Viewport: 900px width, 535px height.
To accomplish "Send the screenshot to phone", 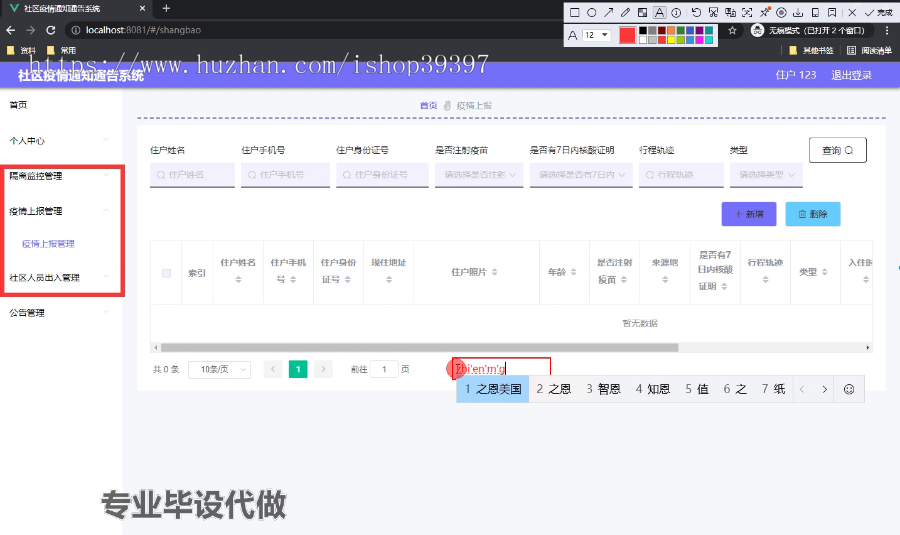I will 815,12.
